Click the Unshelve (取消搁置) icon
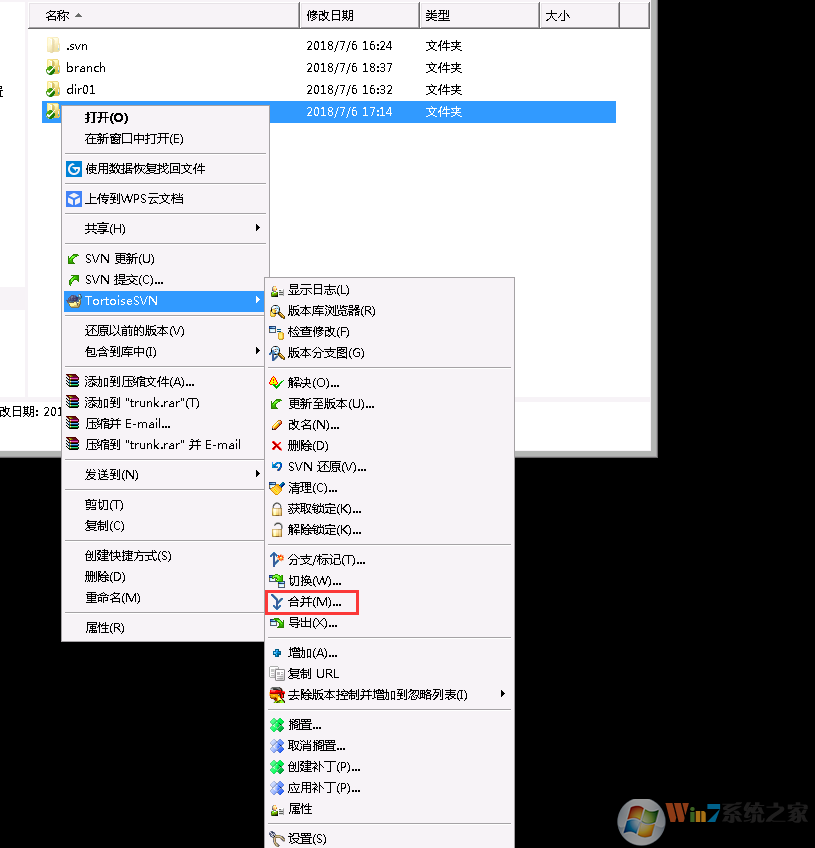This screenshot has width=815, height=848. point(277,746)
